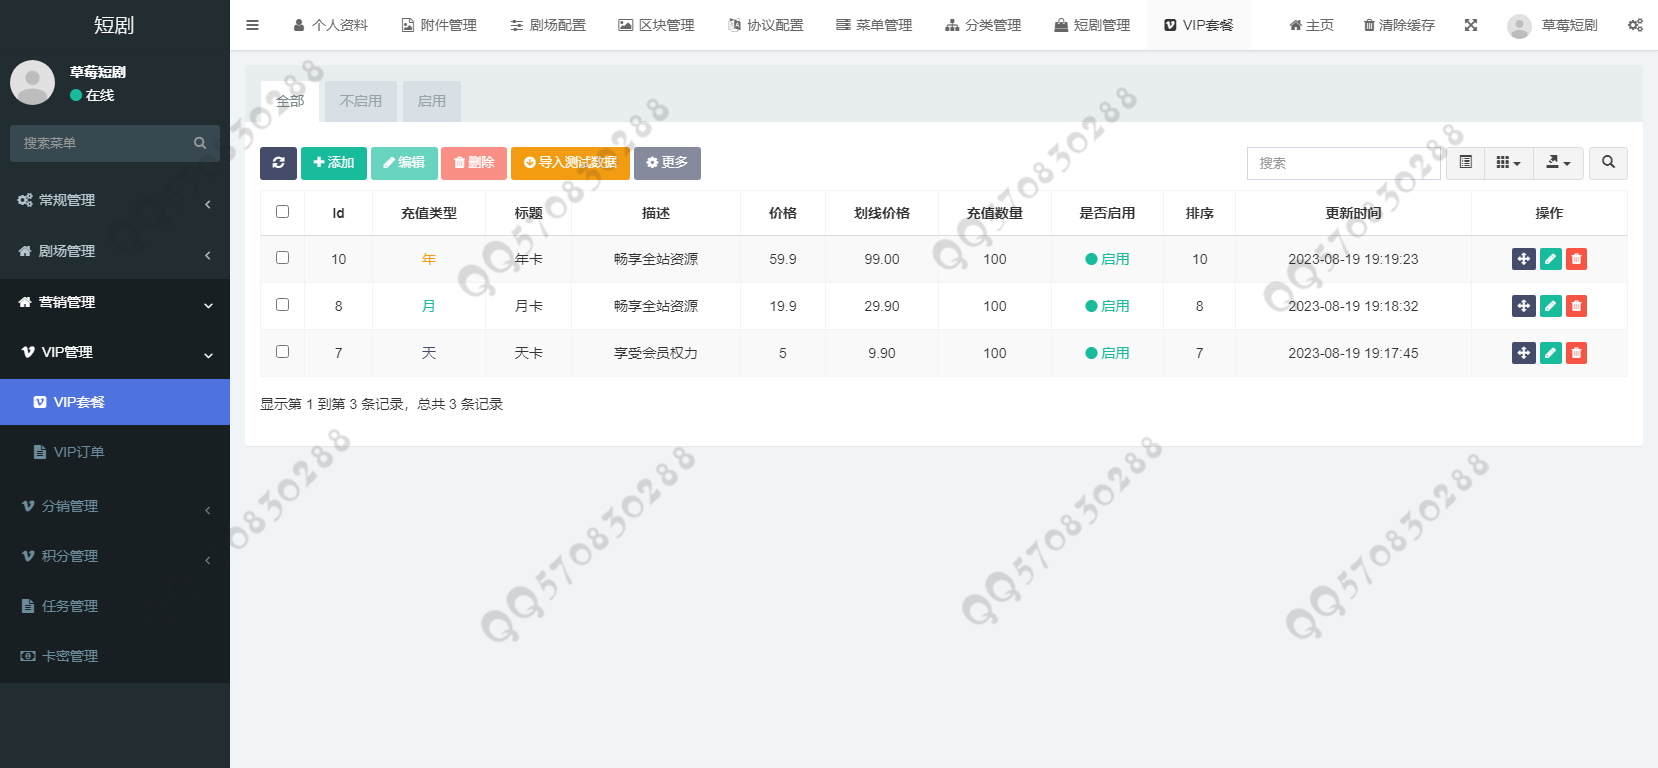Switch to 不启用 filter tab
The height and width of the screenshot is (768, 1658).
pos(361,101)
